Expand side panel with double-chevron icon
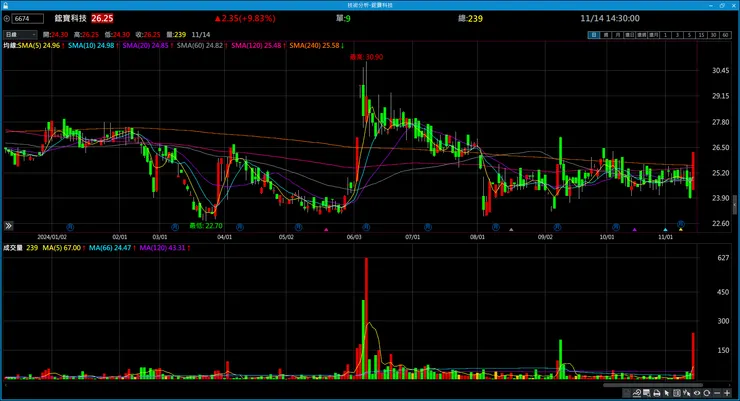This screenshot has height=401, width=740. pyautogui.click(x=8, y=226)
